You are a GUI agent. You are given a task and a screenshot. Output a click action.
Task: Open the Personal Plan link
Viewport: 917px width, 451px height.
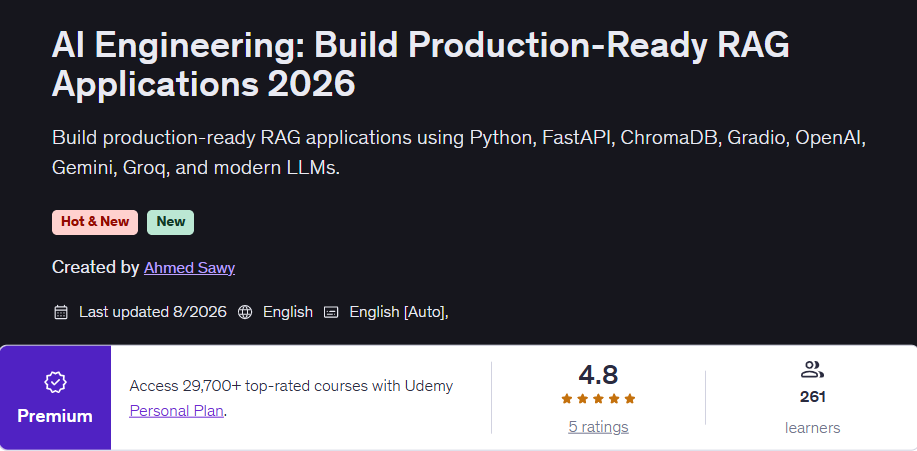[177, 411]
